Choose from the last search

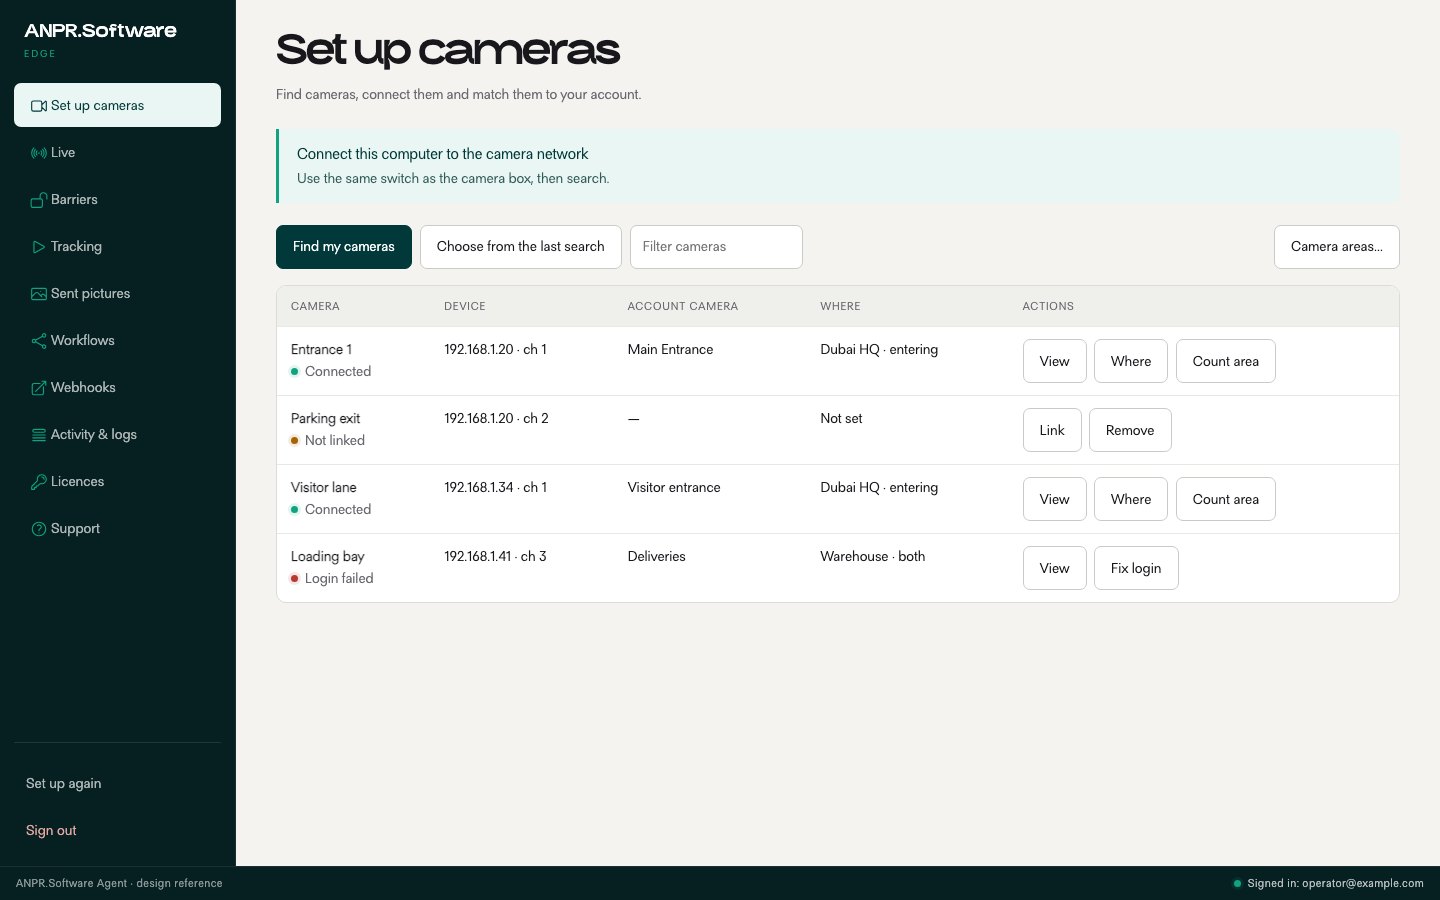coord(521,247)
